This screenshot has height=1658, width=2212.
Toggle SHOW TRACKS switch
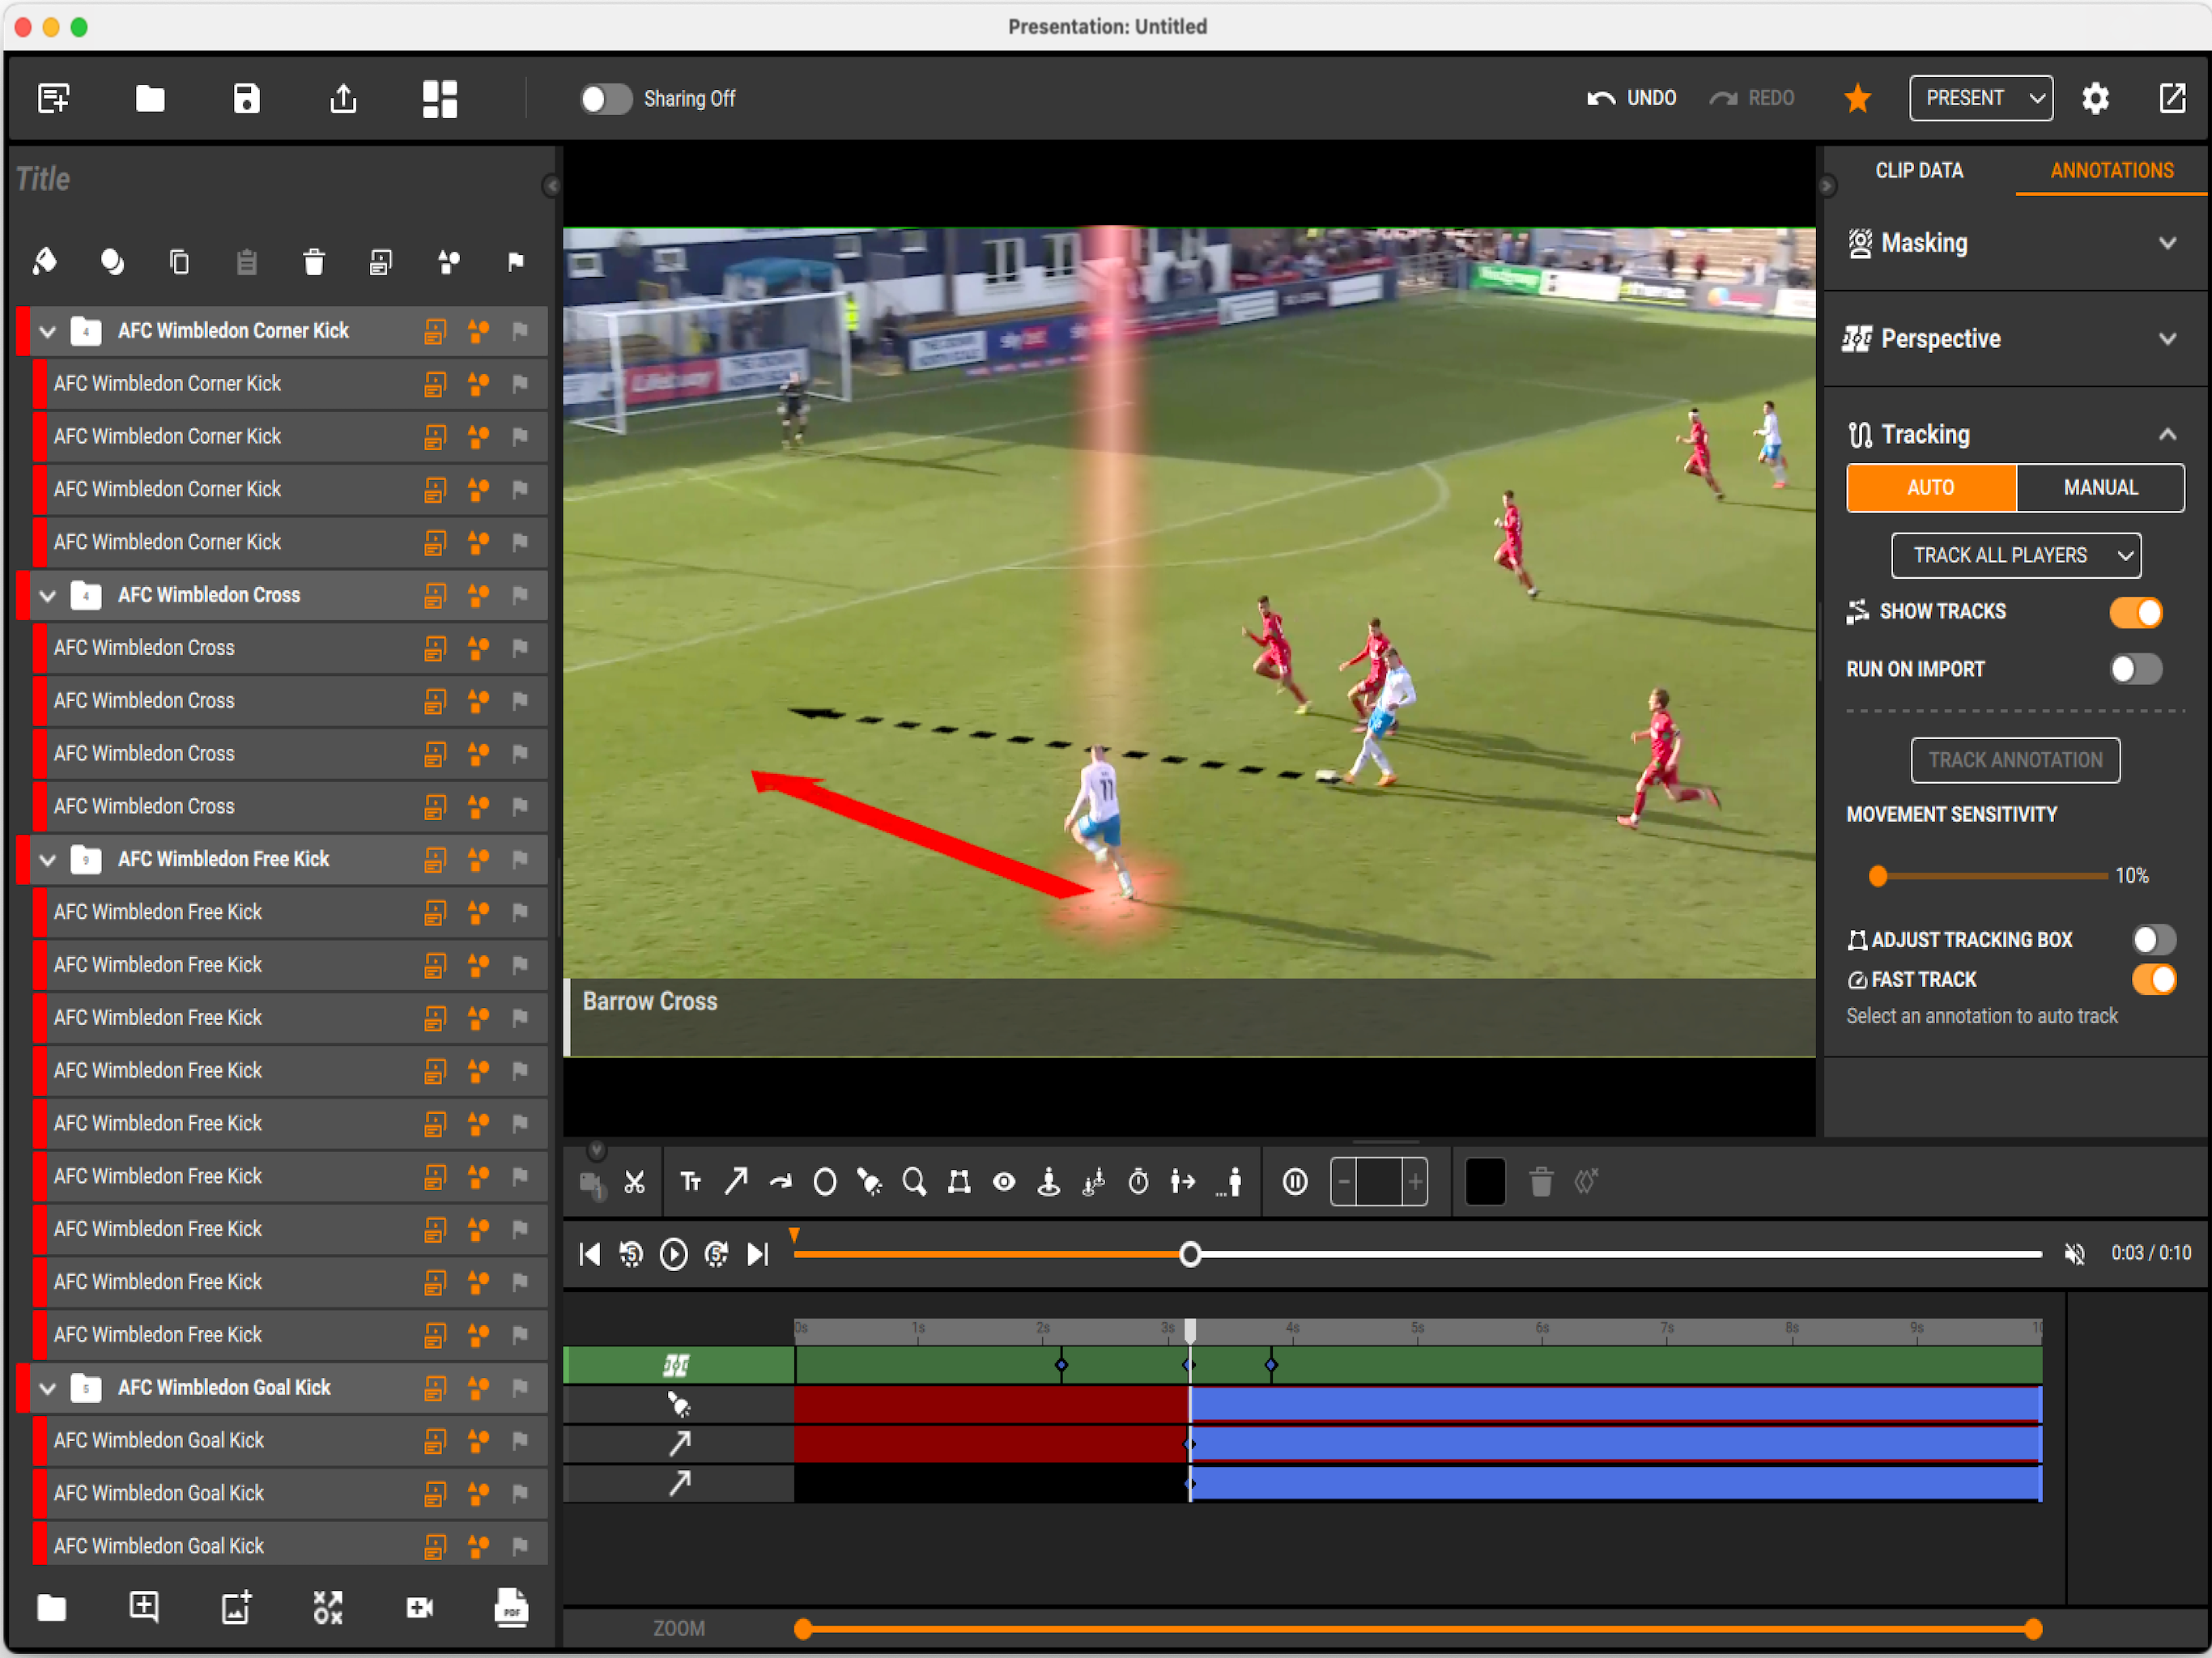click(x=2136, y=612)
